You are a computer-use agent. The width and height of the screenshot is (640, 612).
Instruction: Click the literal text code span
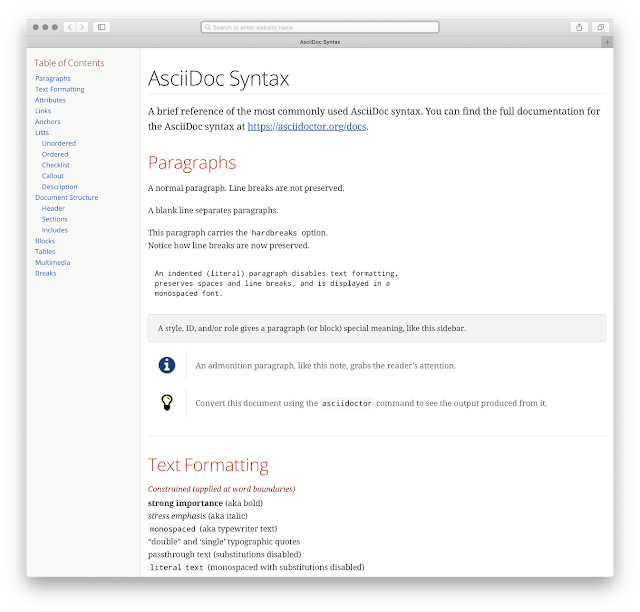pos(176,567)
